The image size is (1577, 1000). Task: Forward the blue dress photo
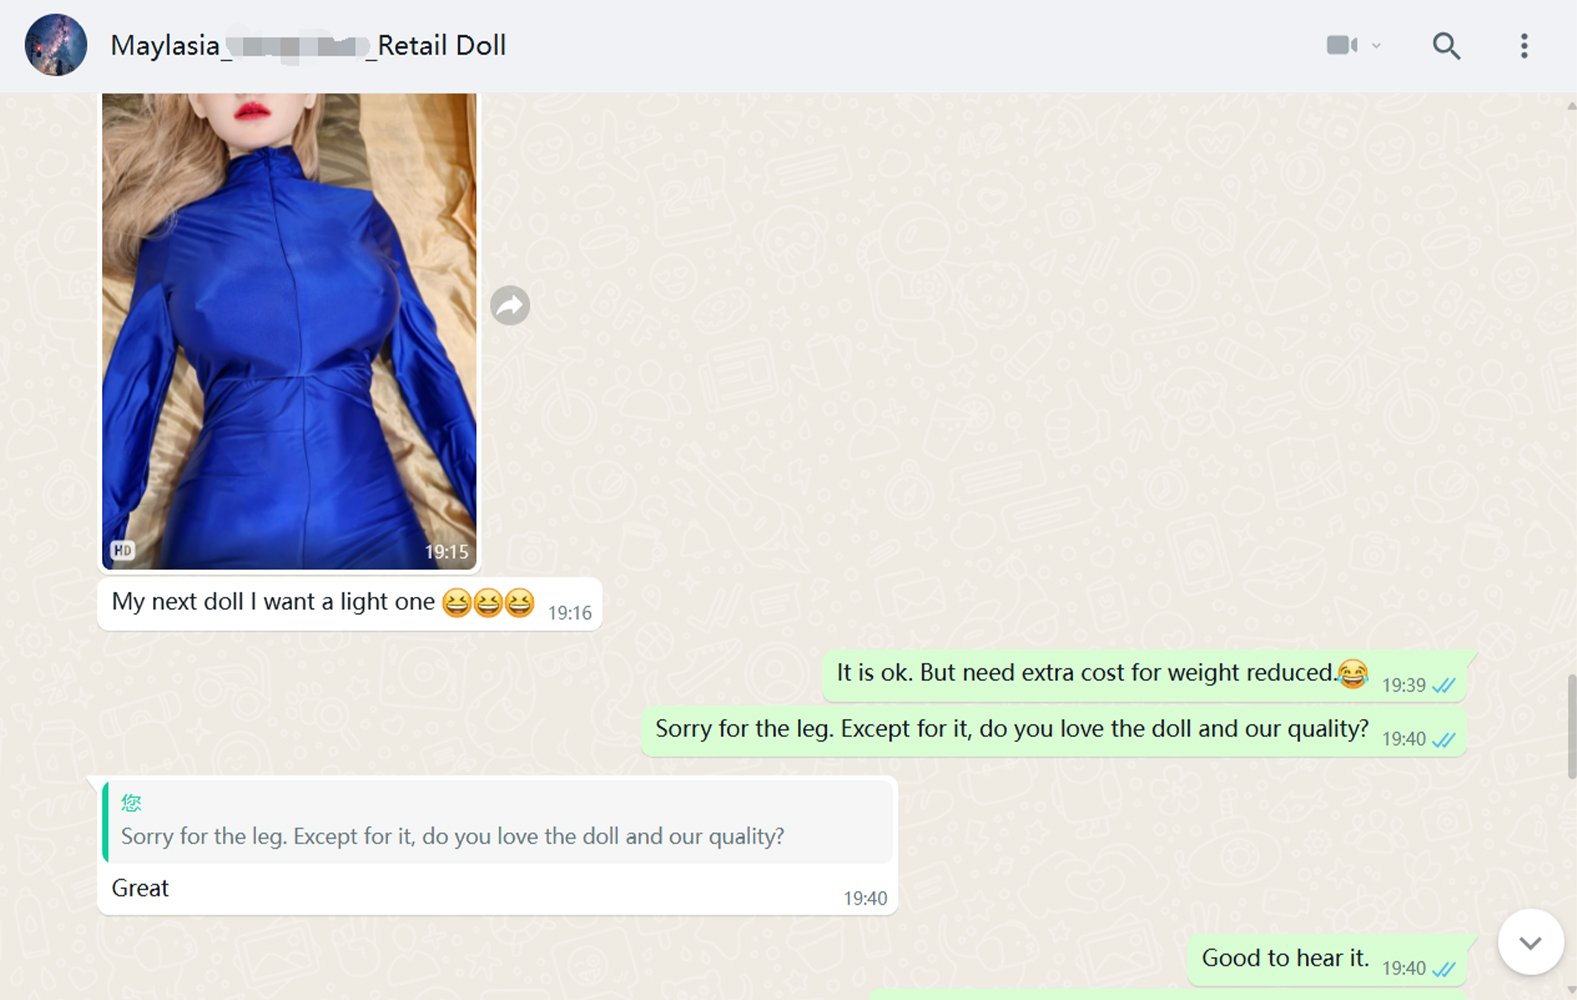510,305
